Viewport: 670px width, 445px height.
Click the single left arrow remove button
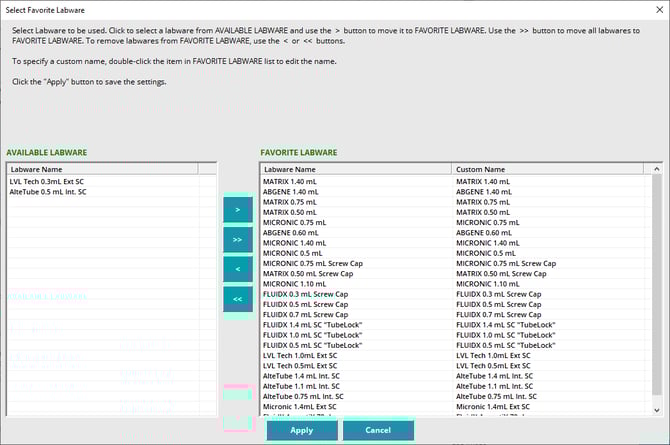tap(237, 269)
